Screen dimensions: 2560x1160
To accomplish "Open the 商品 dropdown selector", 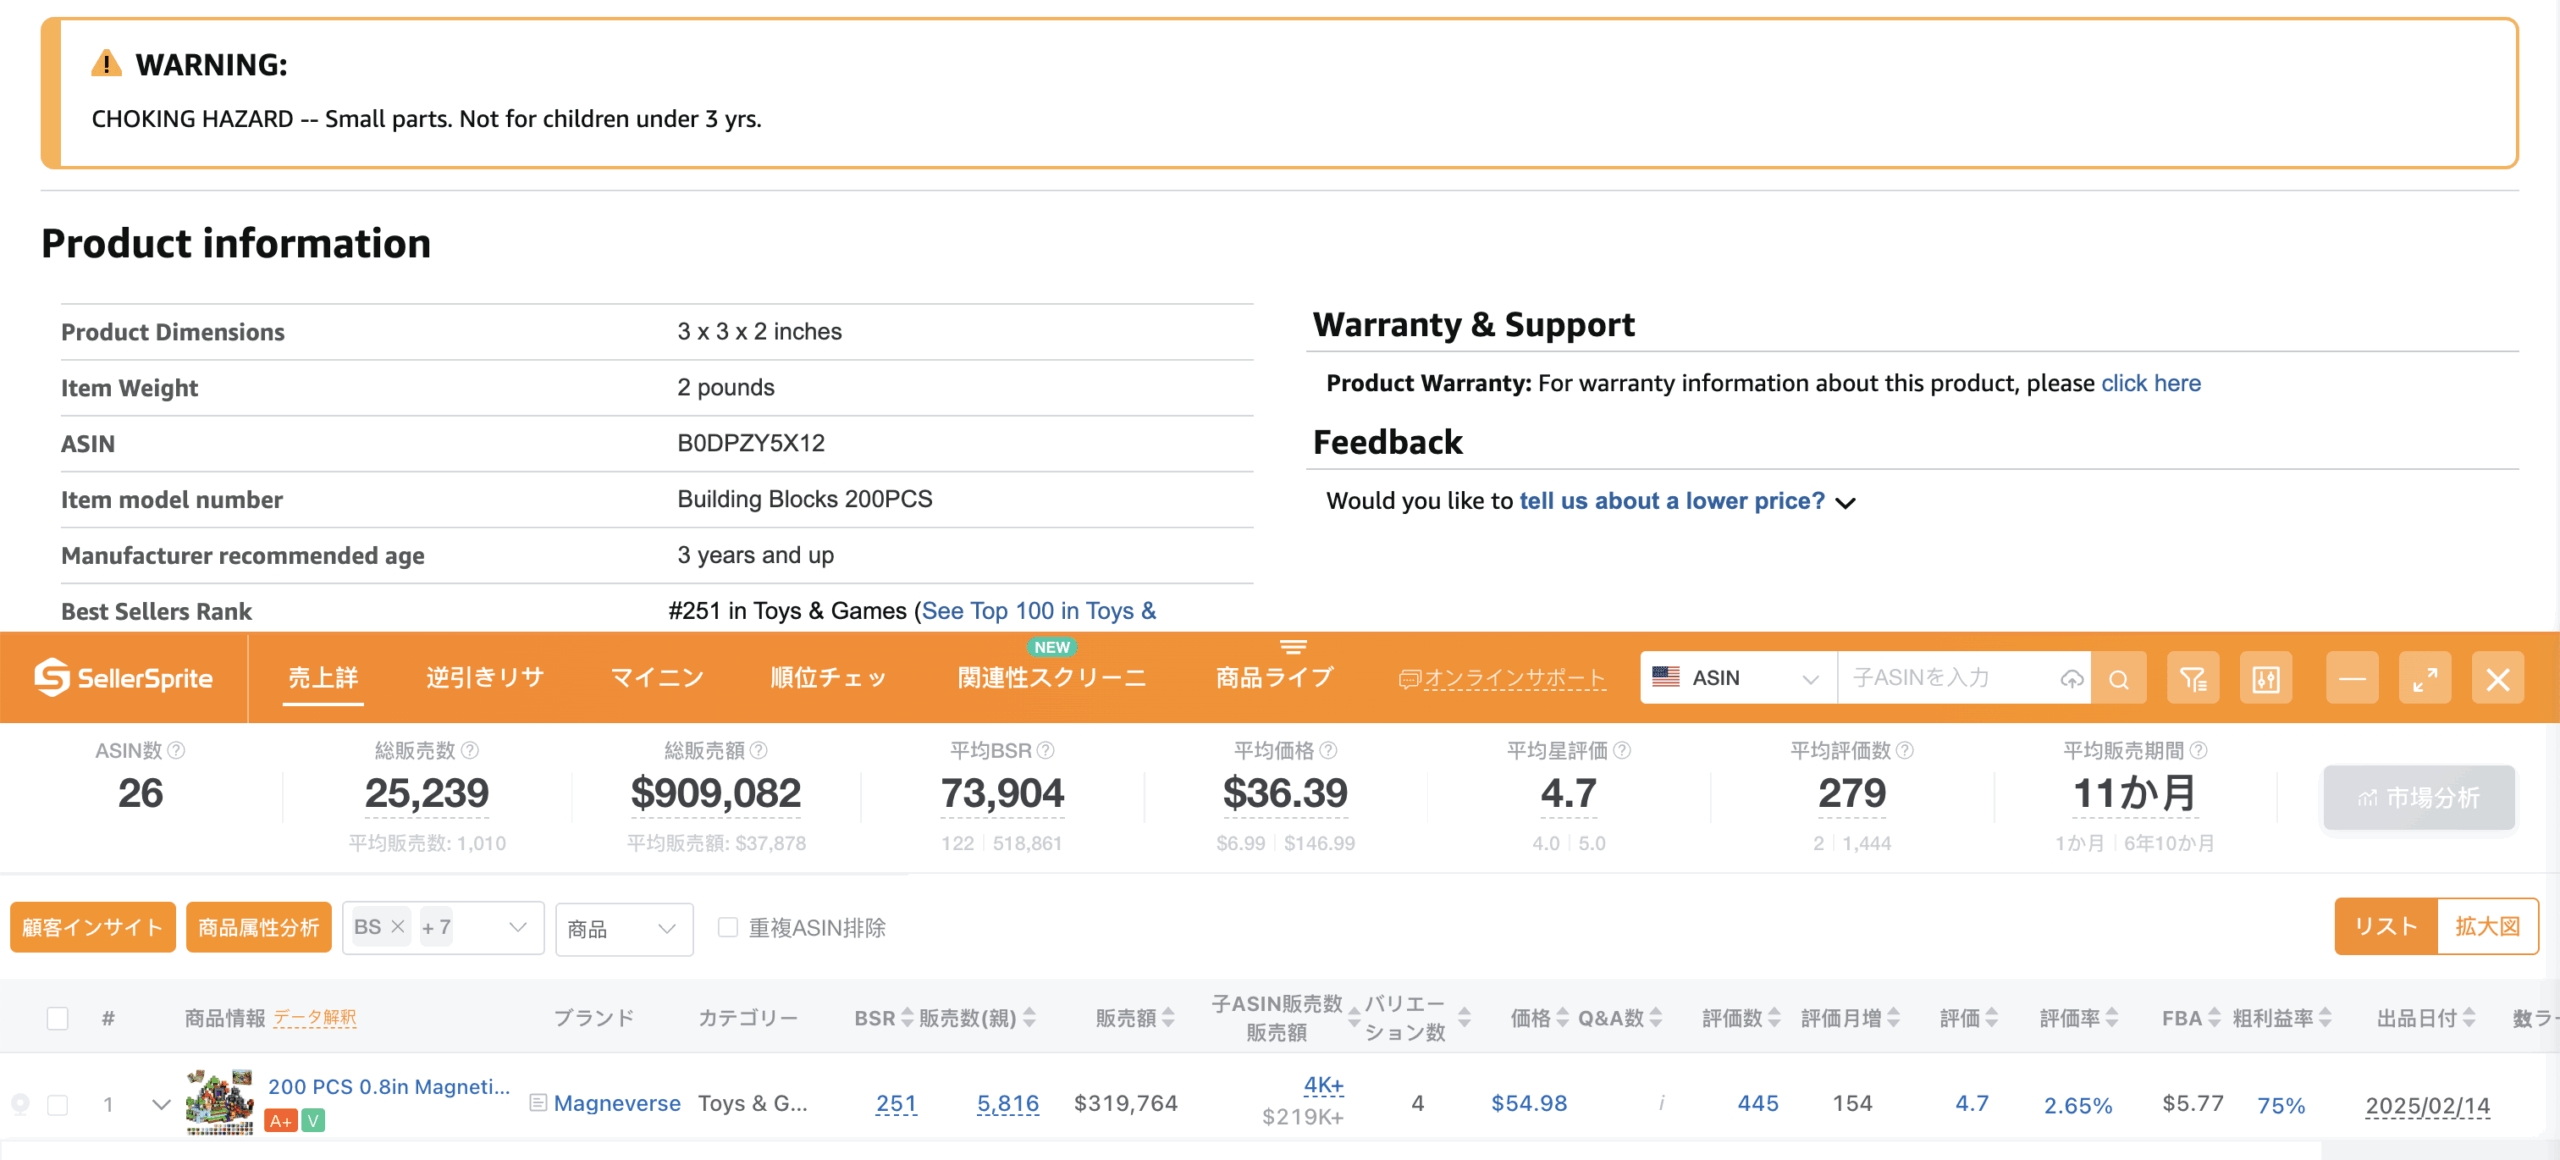I will coord(623,929).
